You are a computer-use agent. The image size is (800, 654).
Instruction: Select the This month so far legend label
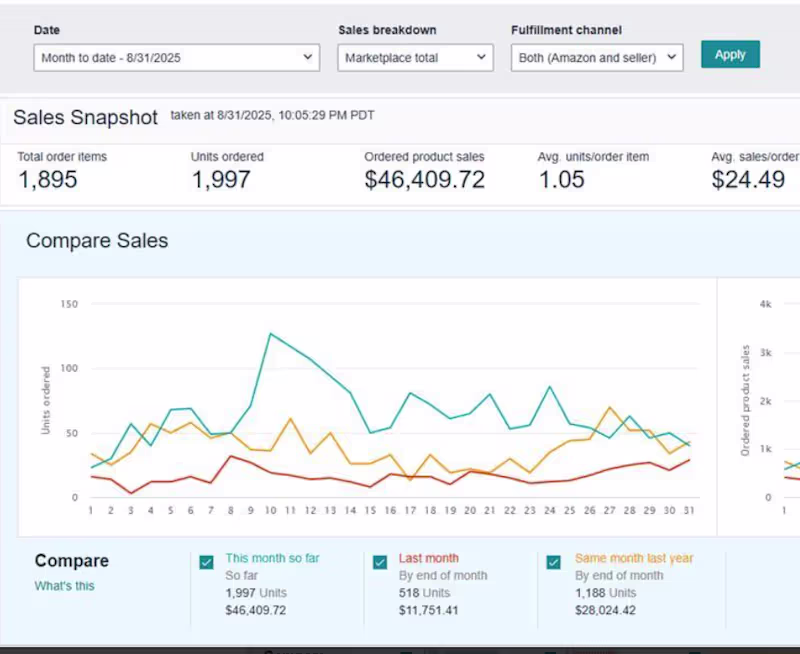tap(272, 558)
